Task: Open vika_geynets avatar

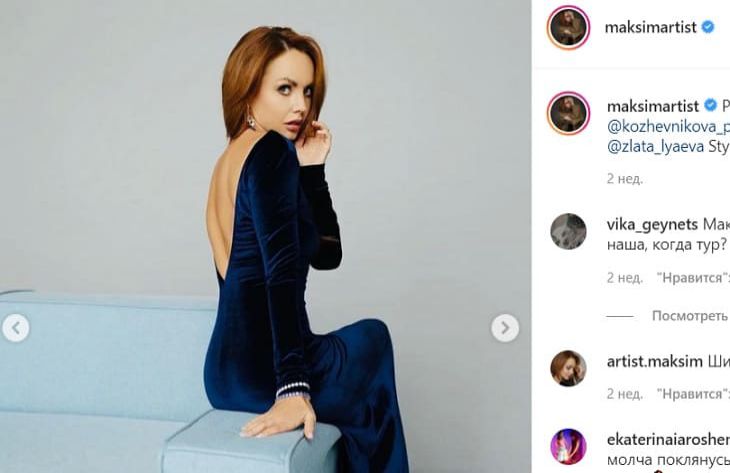Action: (x=568, y=231)
